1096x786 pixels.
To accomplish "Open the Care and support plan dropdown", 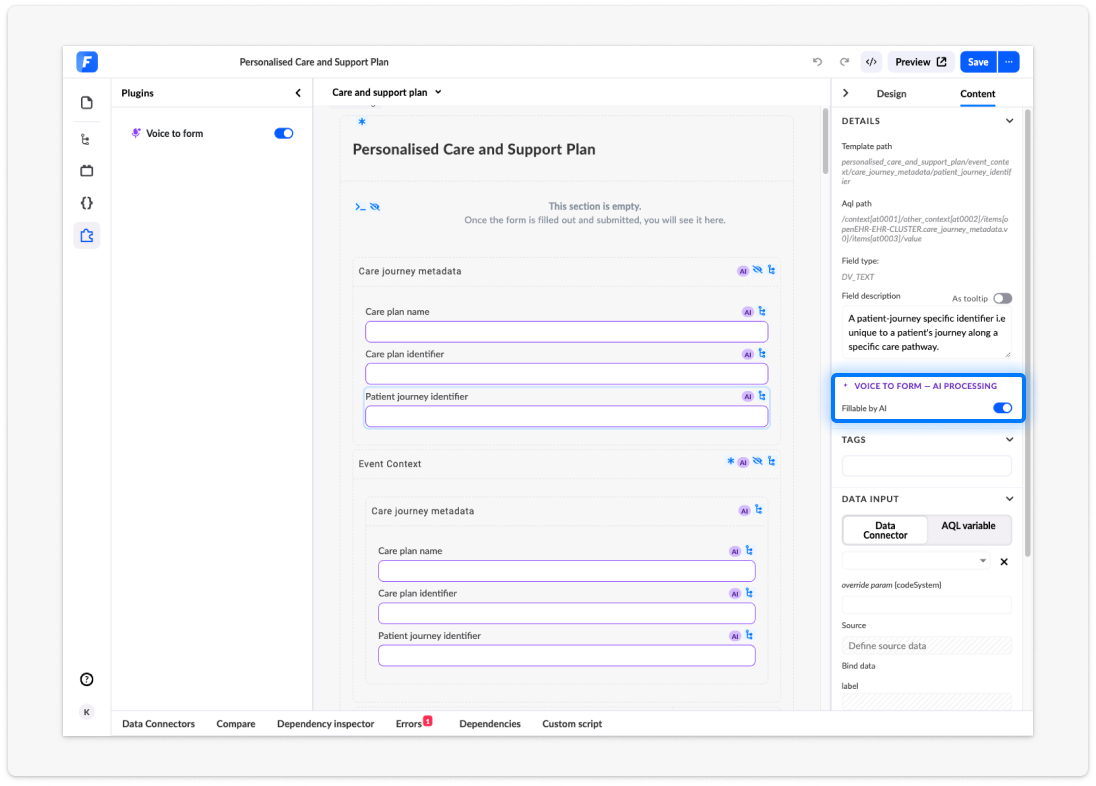I will (386, 92).
